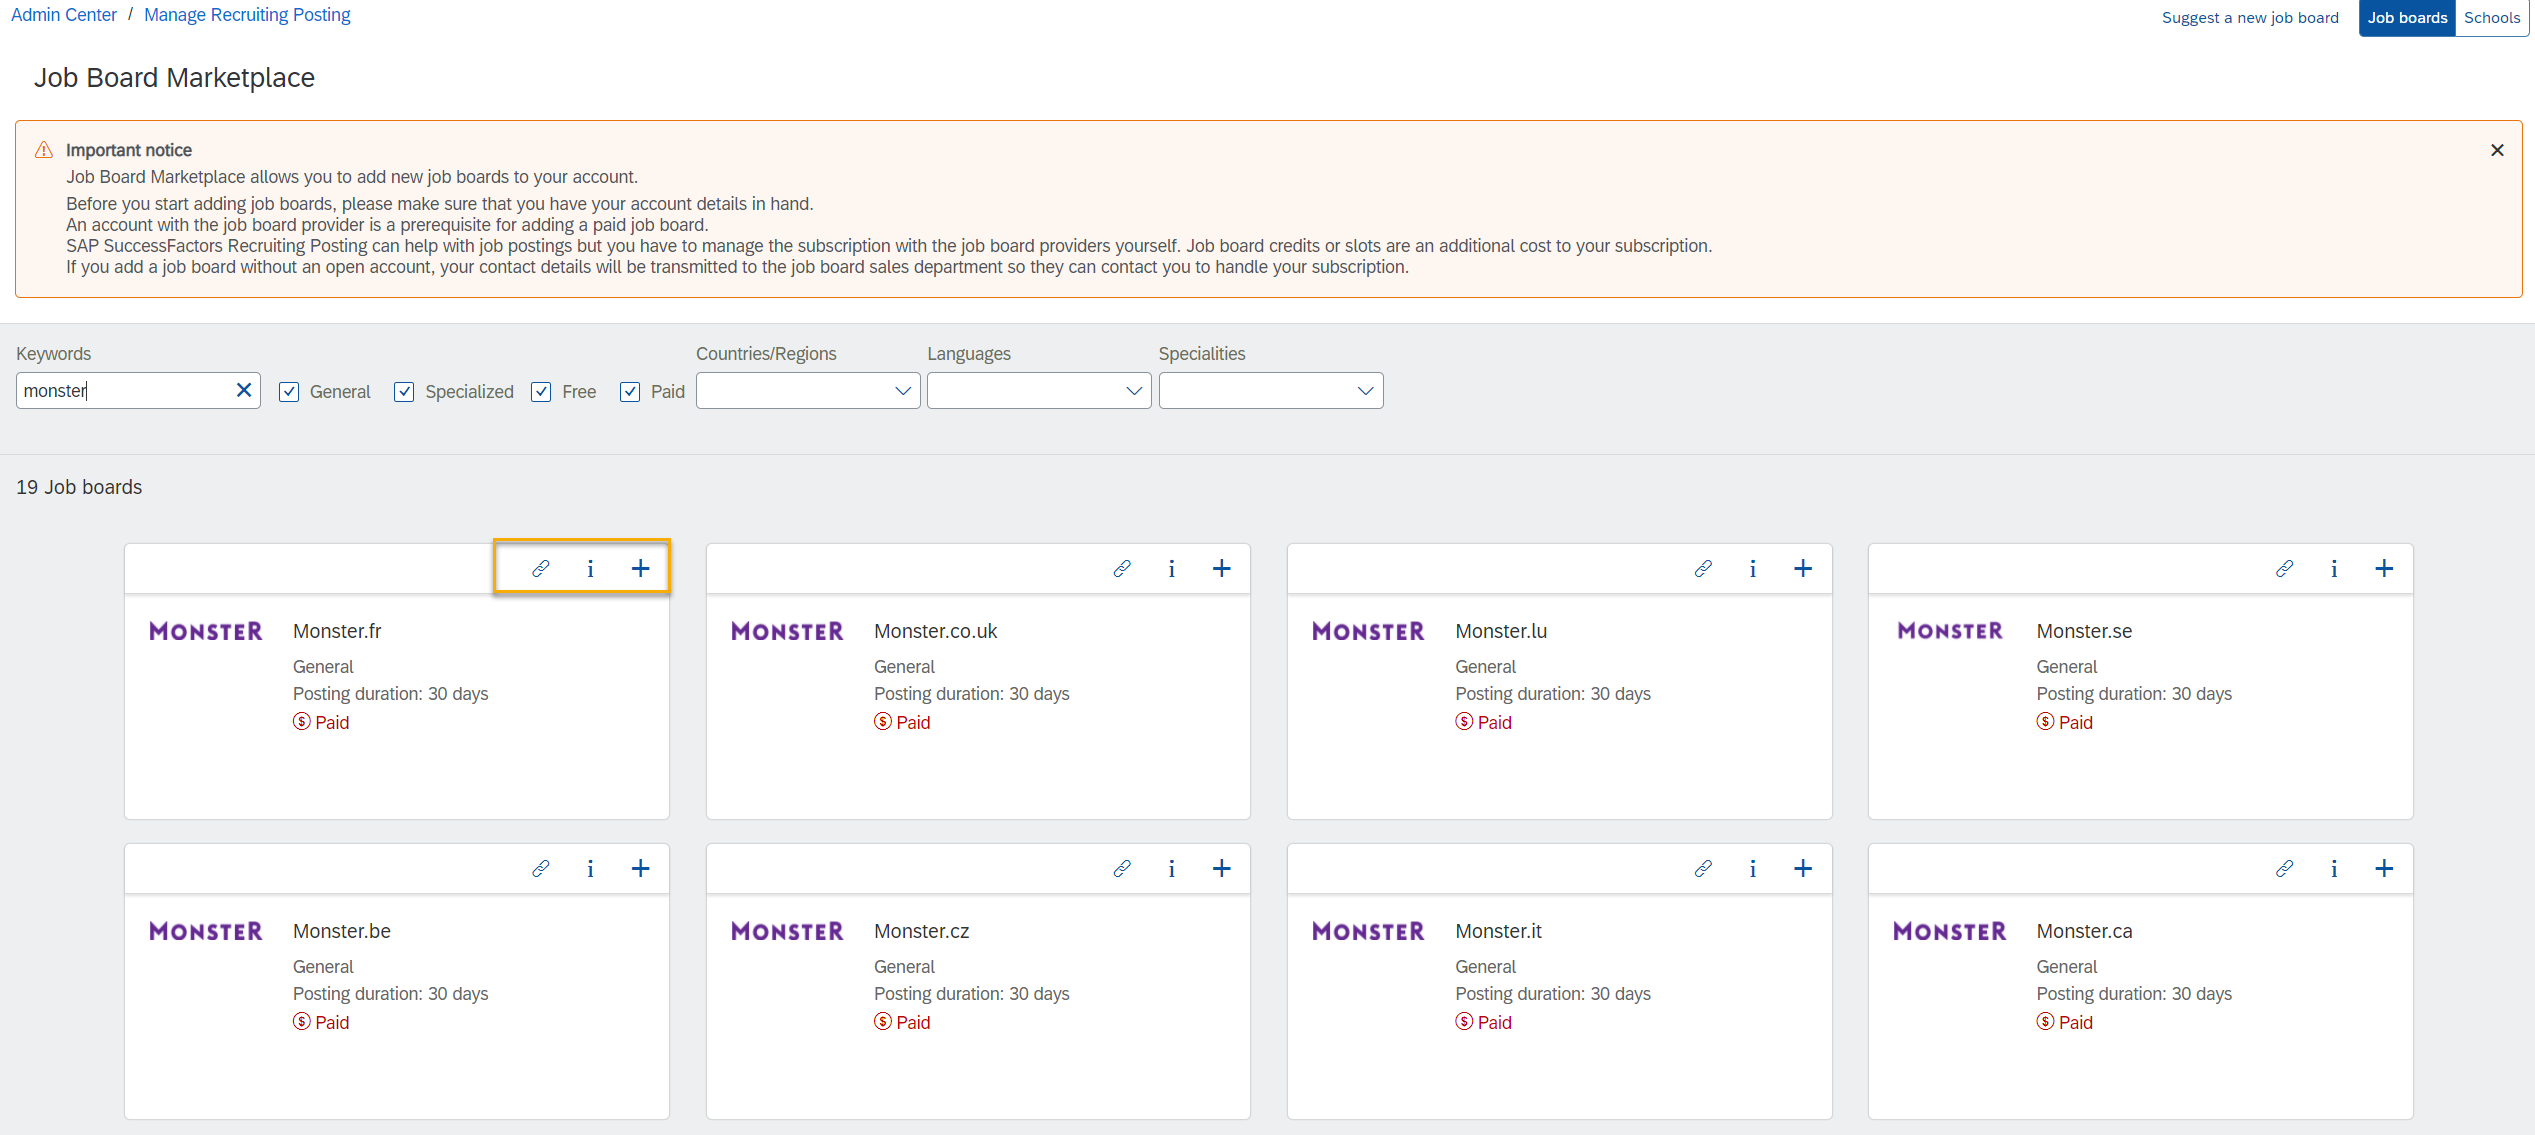The image size is (2535, 1135).
Task: Uncheck the Free filter checkbox
Action: click(541, 391)
